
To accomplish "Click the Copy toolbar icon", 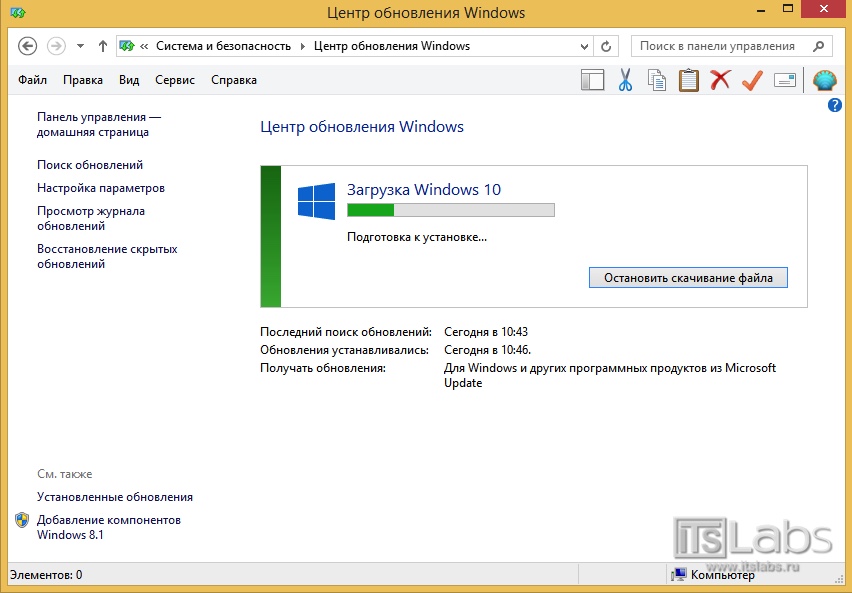I will (657, 80).
